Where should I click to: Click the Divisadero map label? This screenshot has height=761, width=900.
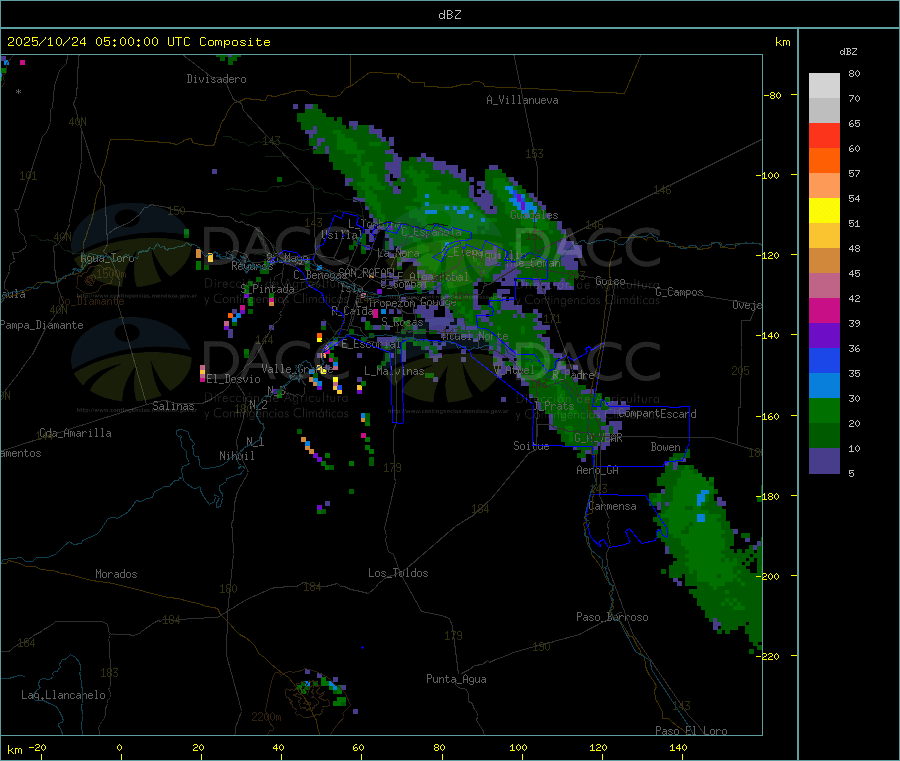[x=216, y=79]
